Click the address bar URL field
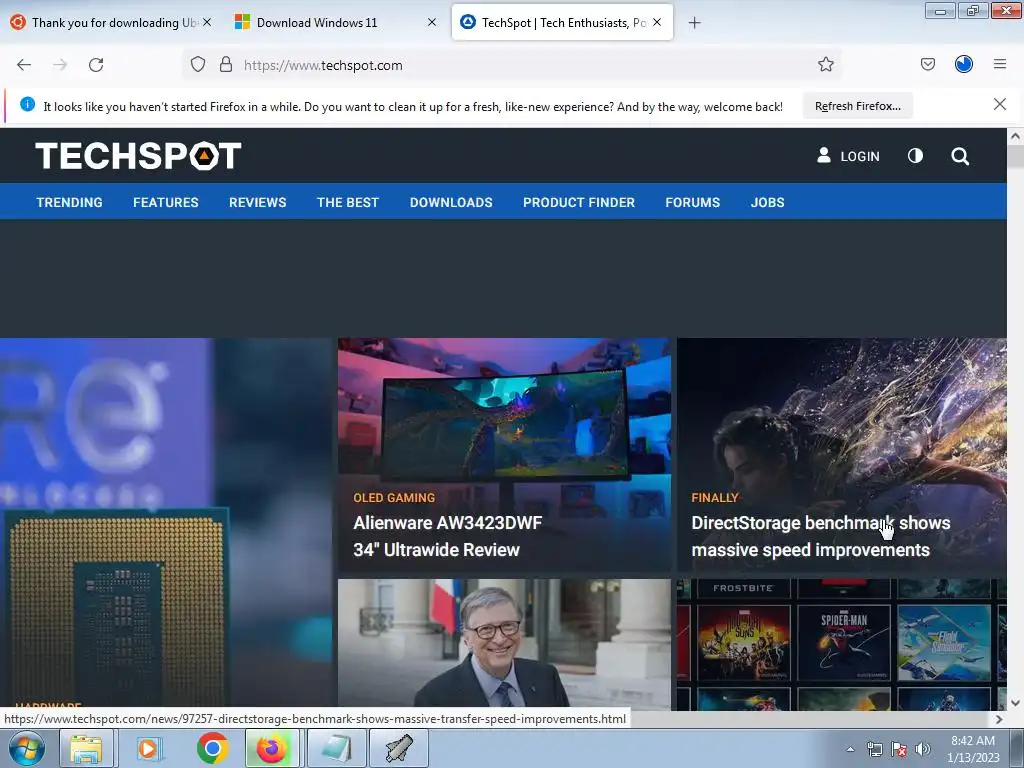The width and height of the screenshot is (1024, 768). pyautogui.click(x=511, y=65)
